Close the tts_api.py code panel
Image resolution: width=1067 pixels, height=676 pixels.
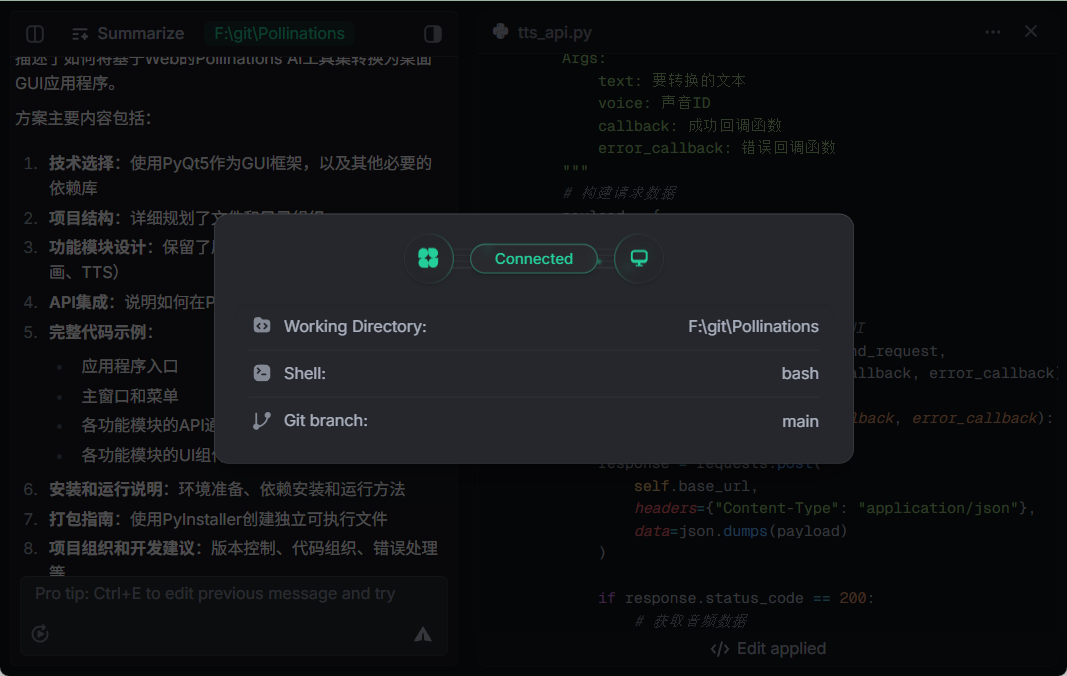coord(1031,31)
